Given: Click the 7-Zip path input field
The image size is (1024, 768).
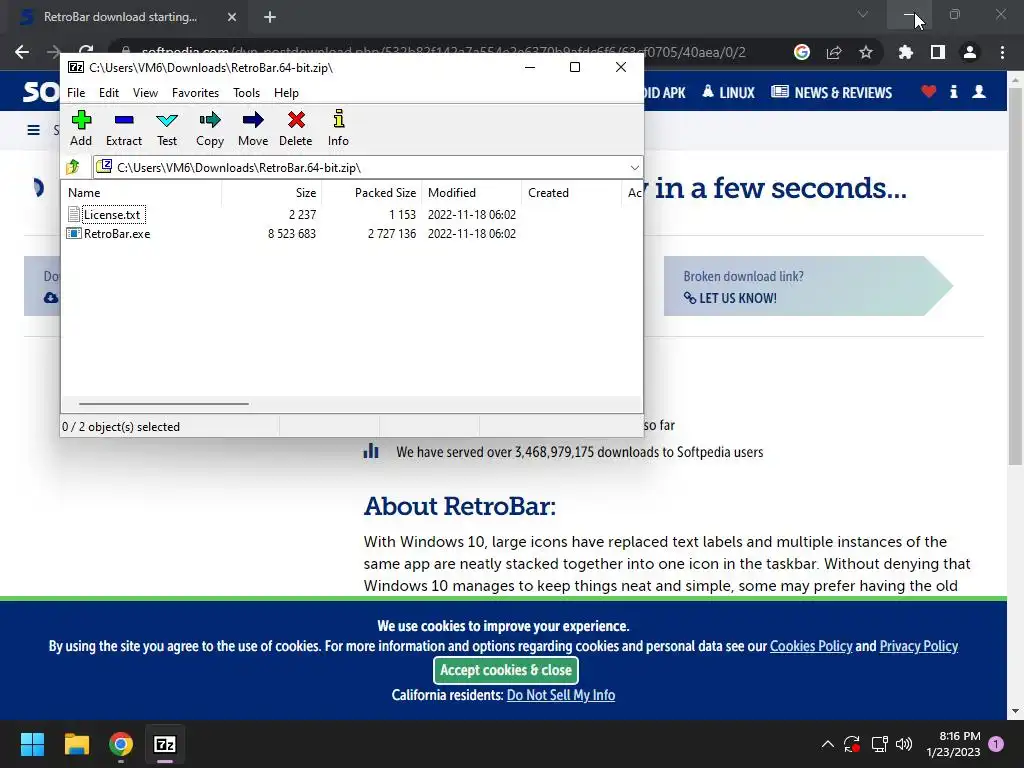Looking at the screenshot, I should tap(368, 168).
